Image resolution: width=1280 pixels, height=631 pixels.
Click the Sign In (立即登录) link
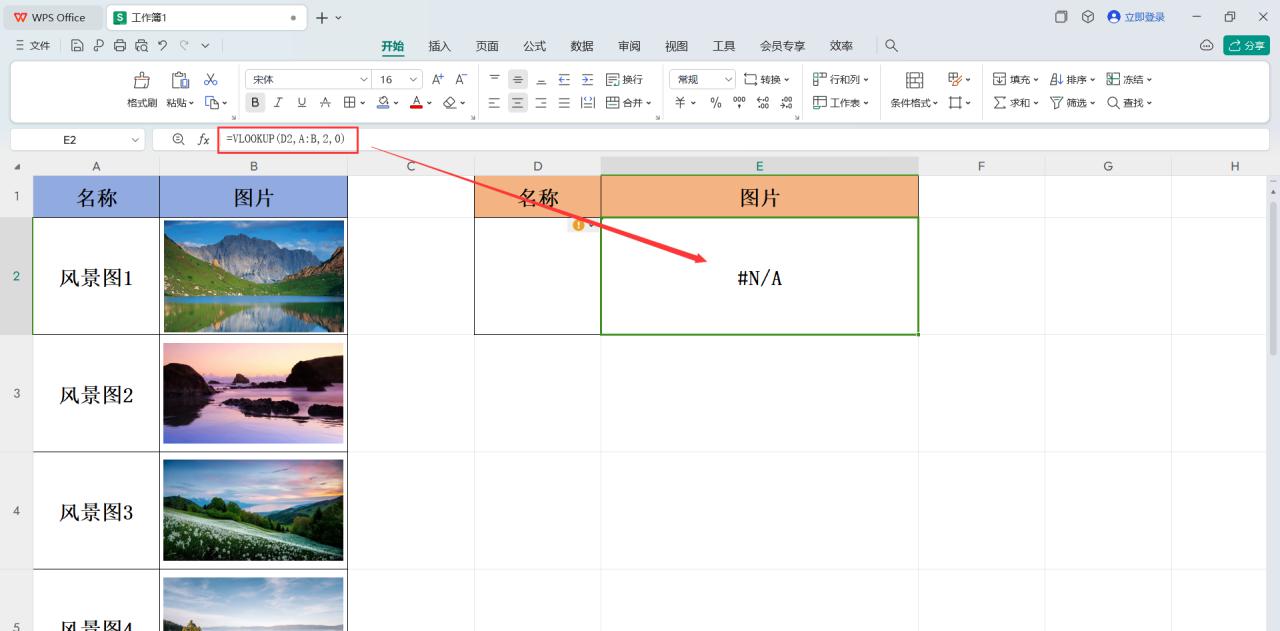(x=1136, y=17)
